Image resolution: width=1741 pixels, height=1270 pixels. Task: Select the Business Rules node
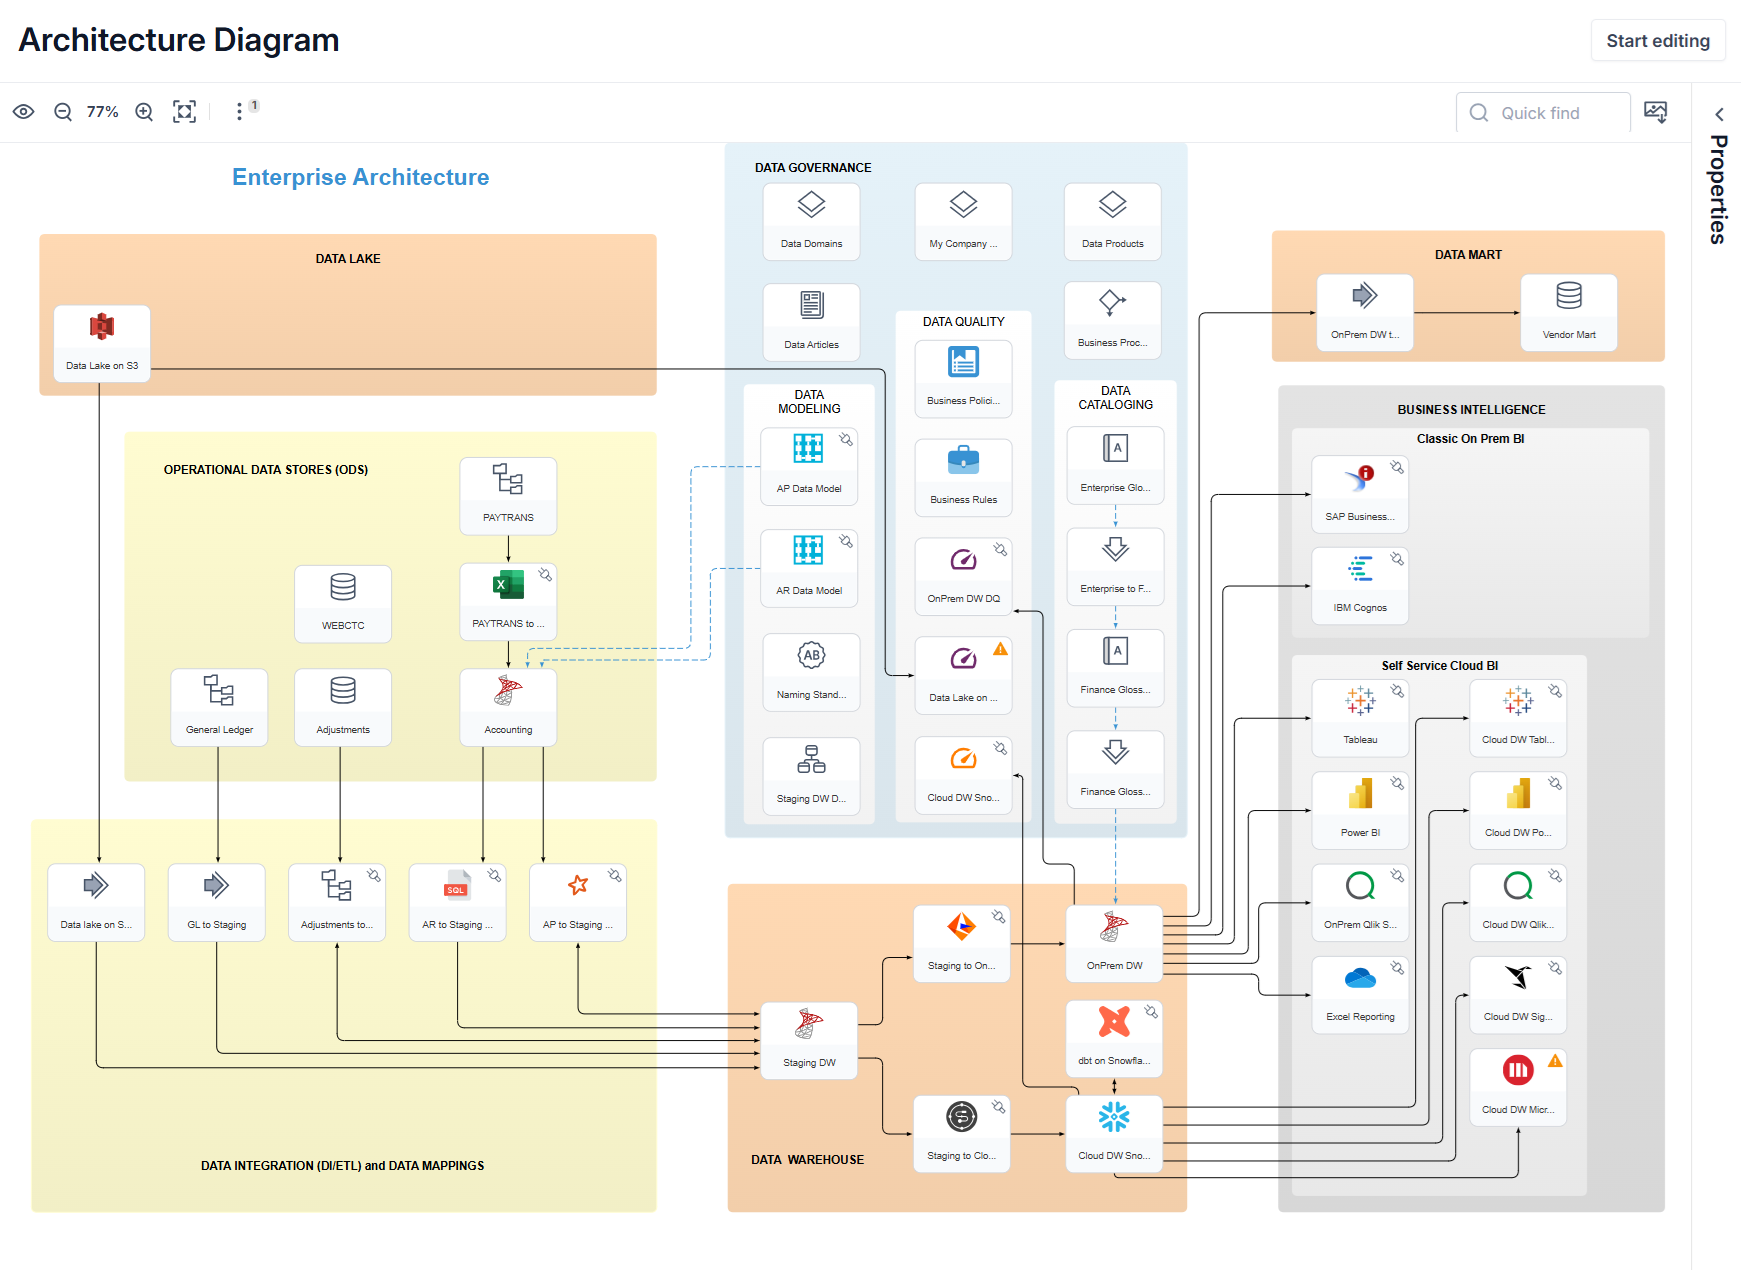pyautogui.click(x=963, y=477)
